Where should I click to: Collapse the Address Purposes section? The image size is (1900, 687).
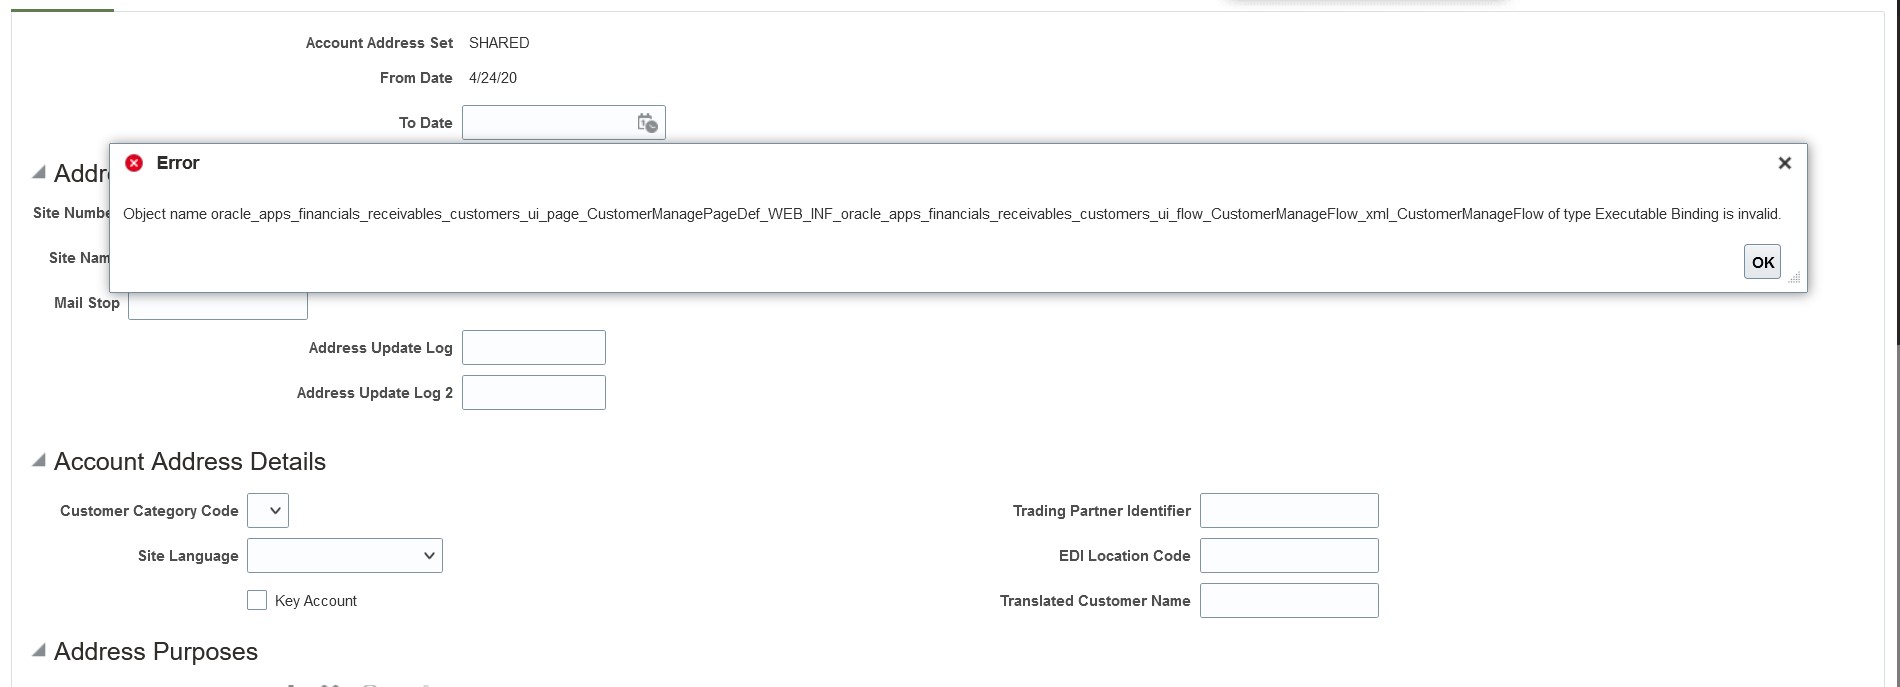tap(39, 651)
